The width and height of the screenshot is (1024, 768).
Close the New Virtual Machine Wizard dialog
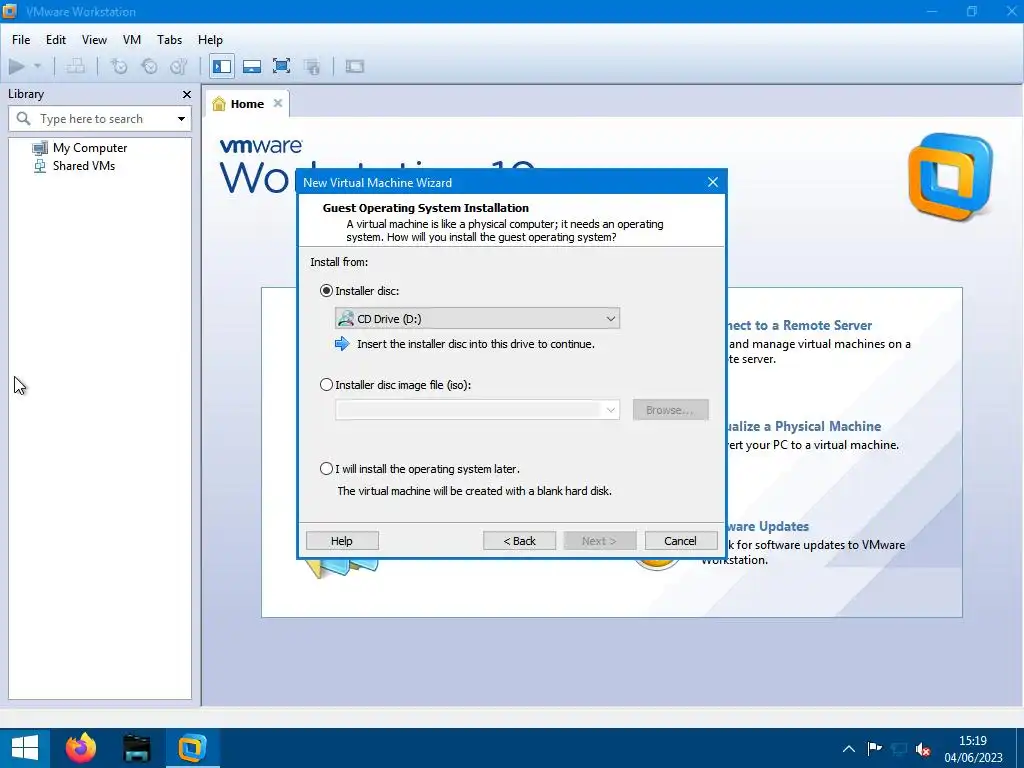point(712,182)
